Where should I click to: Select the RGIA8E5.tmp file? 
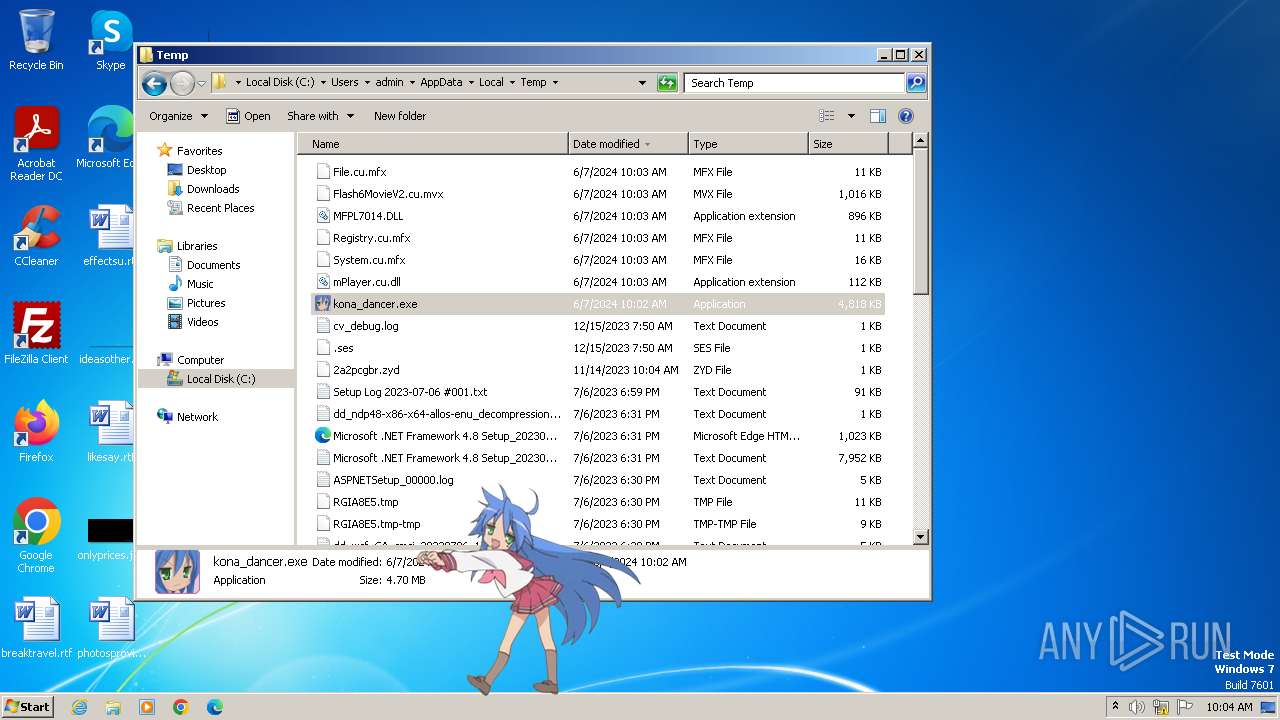598,502
